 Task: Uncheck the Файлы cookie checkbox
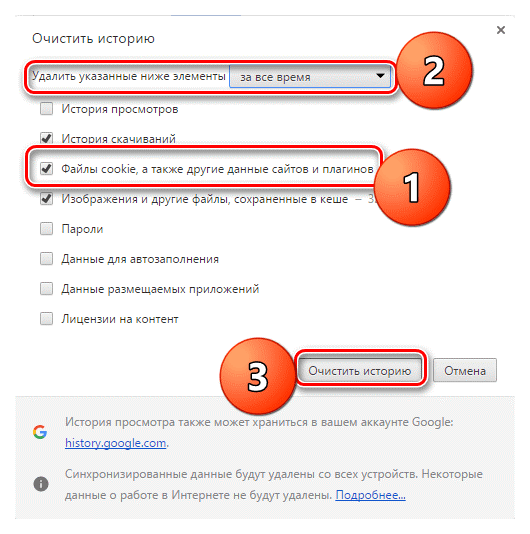[x=46, y=169]
